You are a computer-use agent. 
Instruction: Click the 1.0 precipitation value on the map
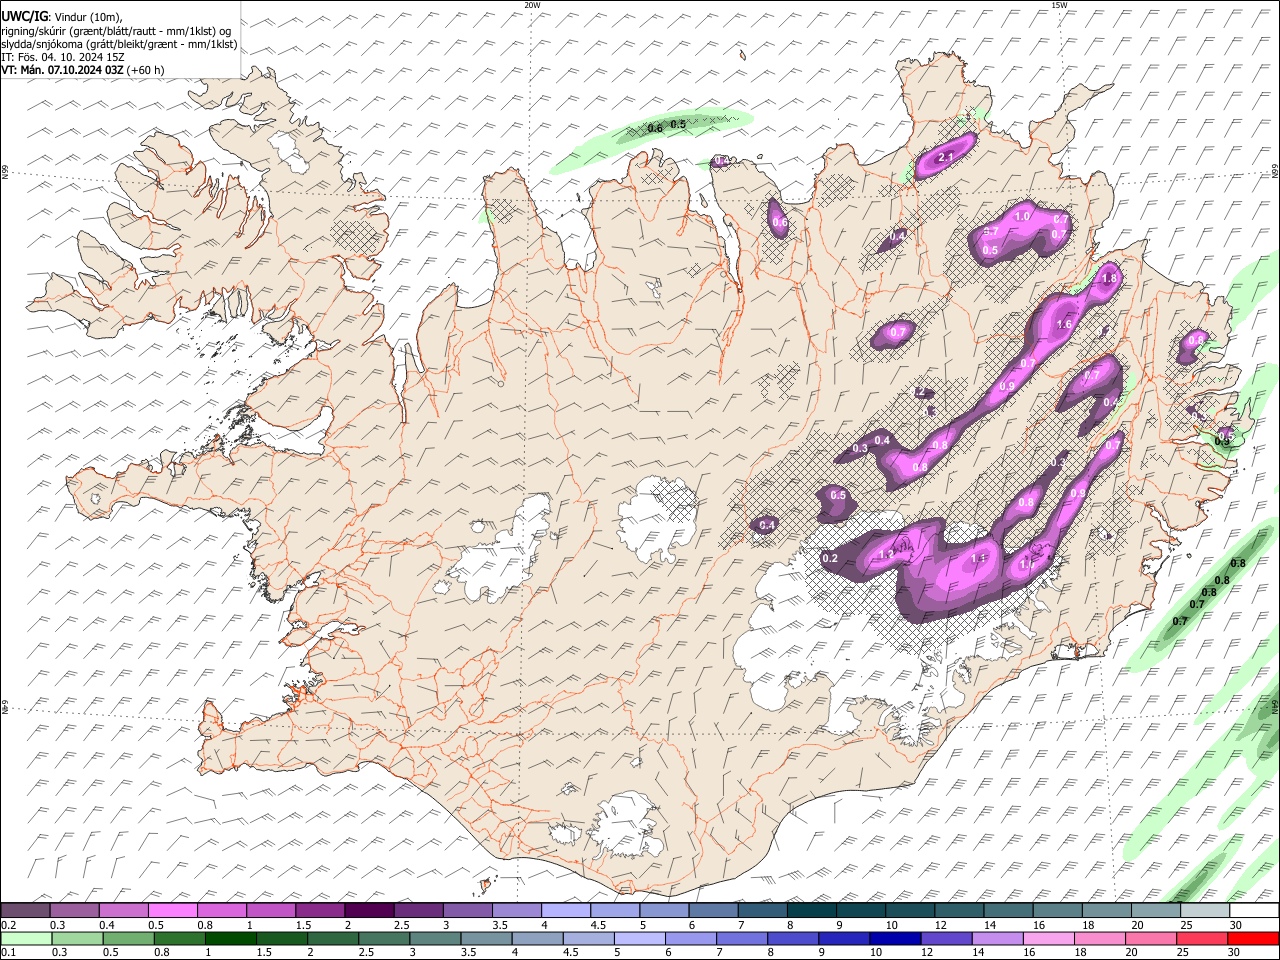click(x=1022, y=217)
